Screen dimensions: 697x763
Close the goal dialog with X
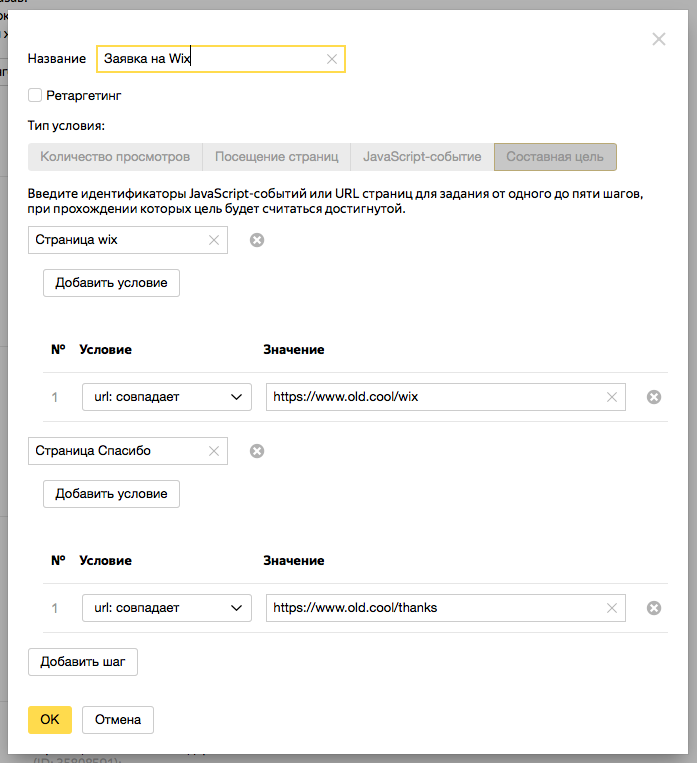(x=658, y=40)
